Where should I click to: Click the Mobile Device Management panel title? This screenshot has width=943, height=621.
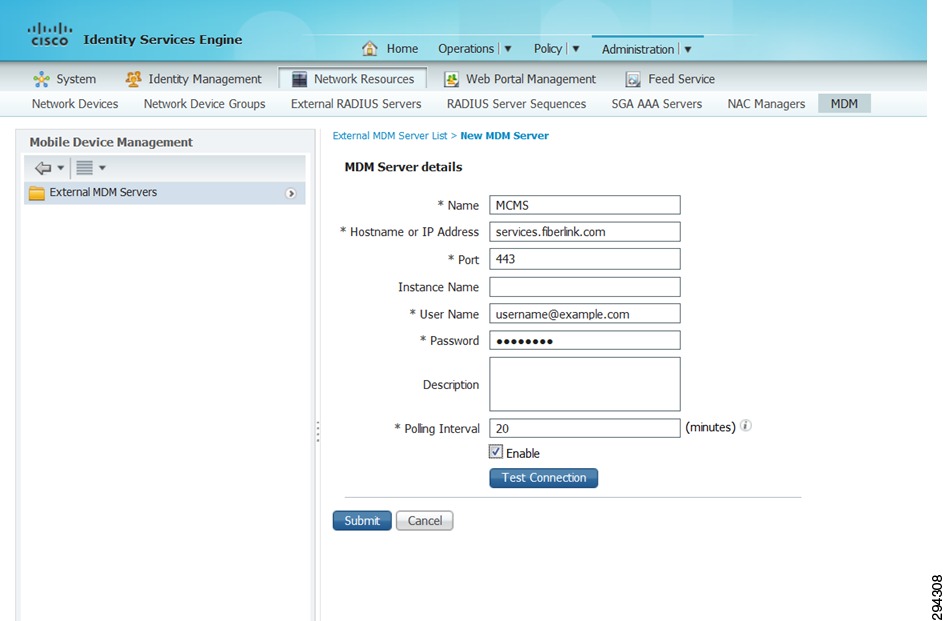click(x=111, y=142)
